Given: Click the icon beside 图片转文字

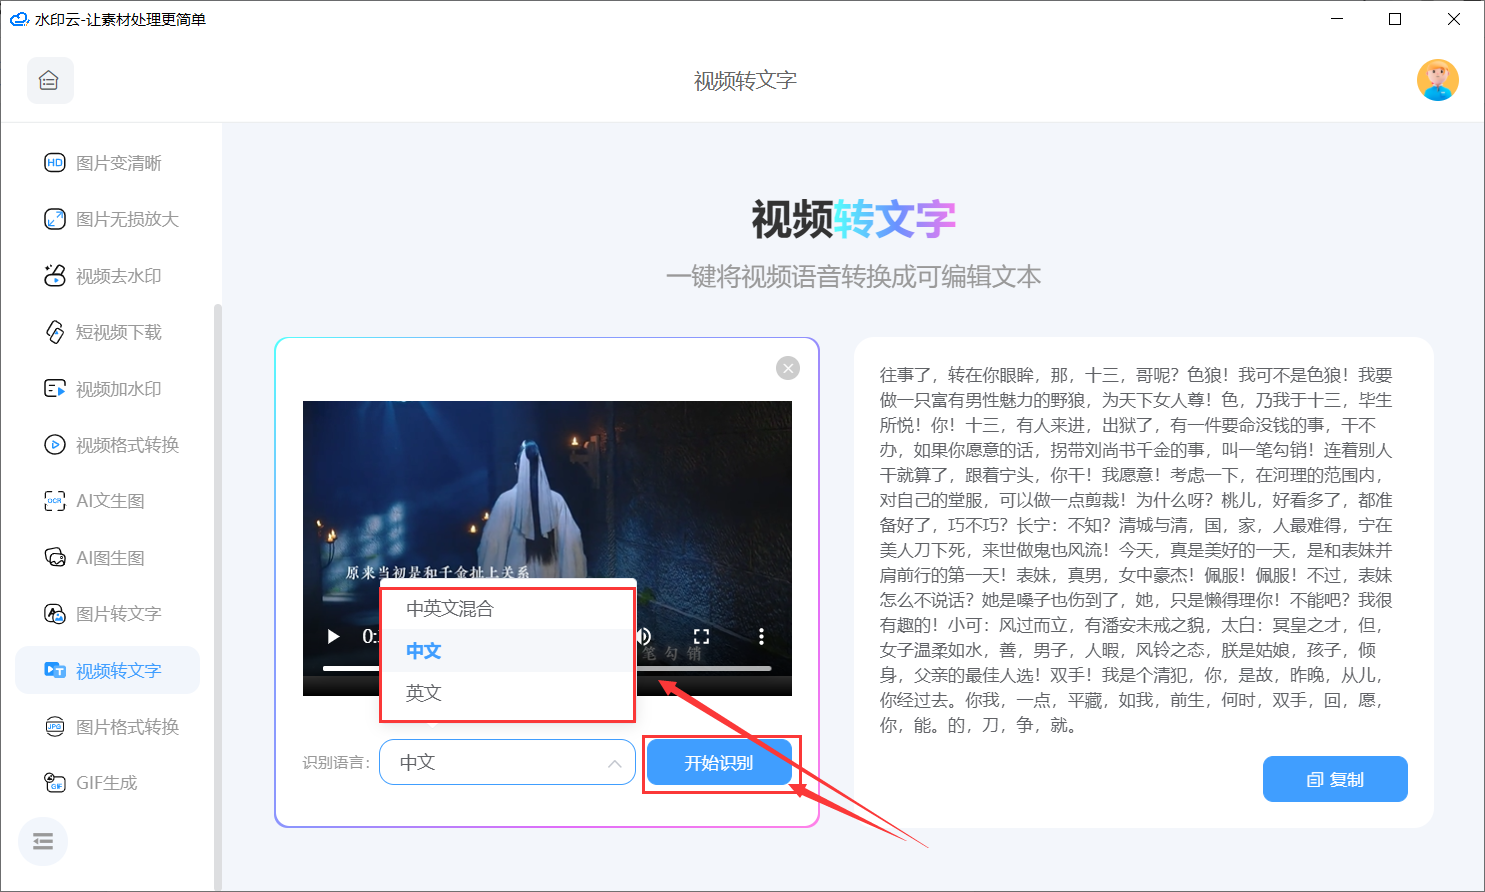Looking at the screenshot, I should pos(55,614).
